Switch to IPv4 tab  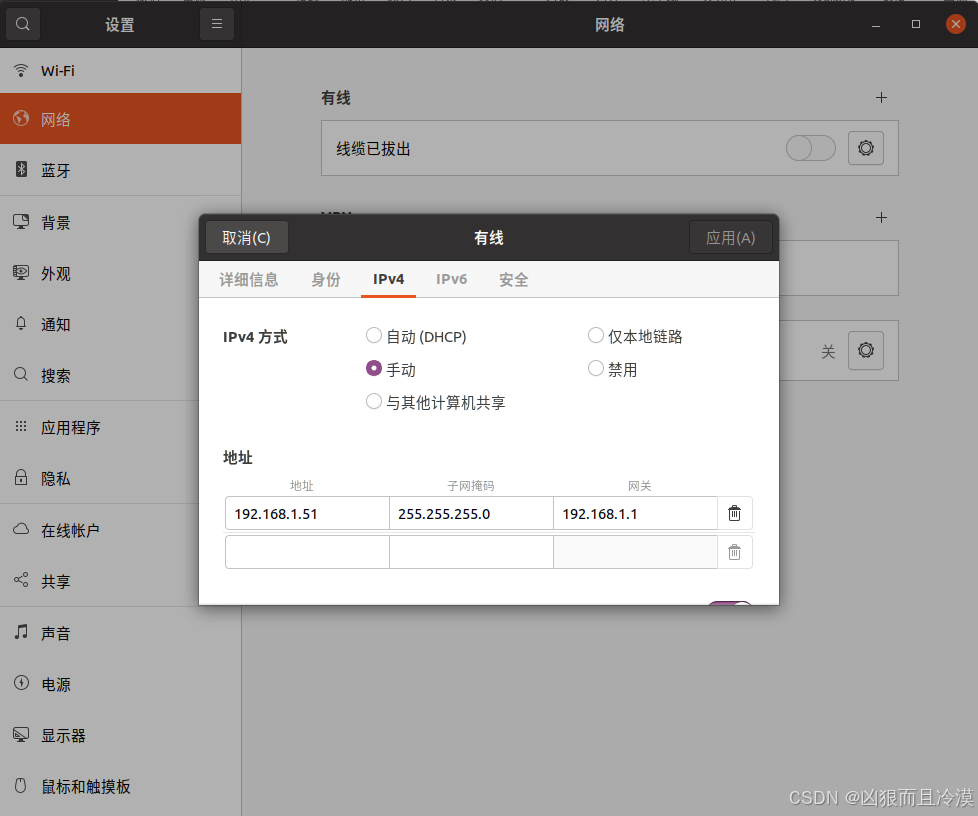389,279
